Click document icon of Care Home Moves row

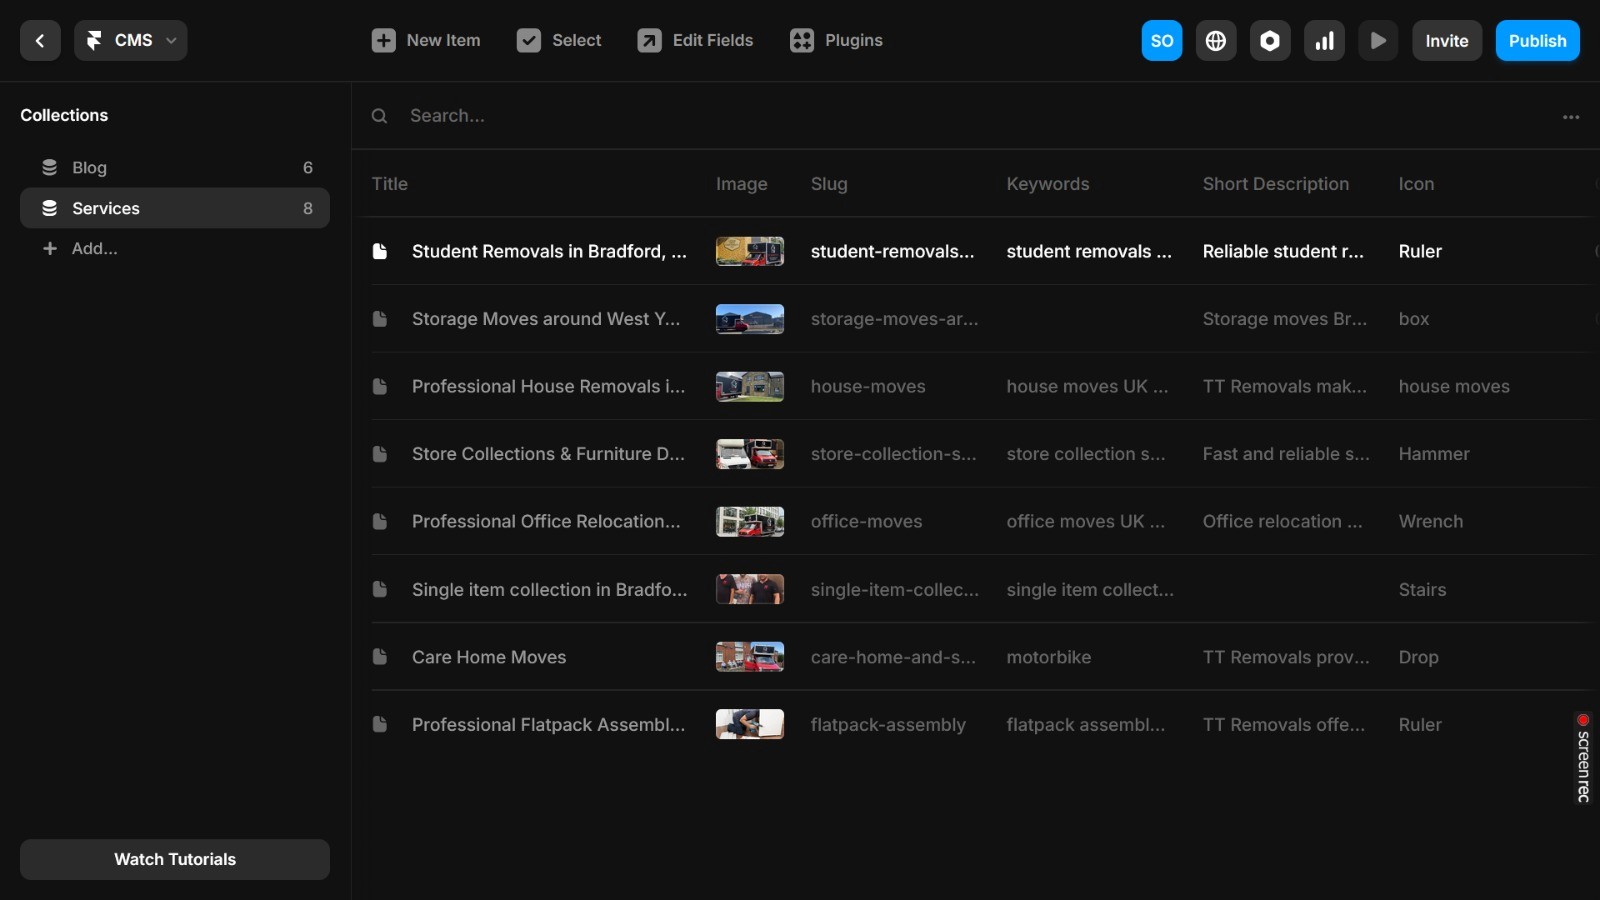380,657
